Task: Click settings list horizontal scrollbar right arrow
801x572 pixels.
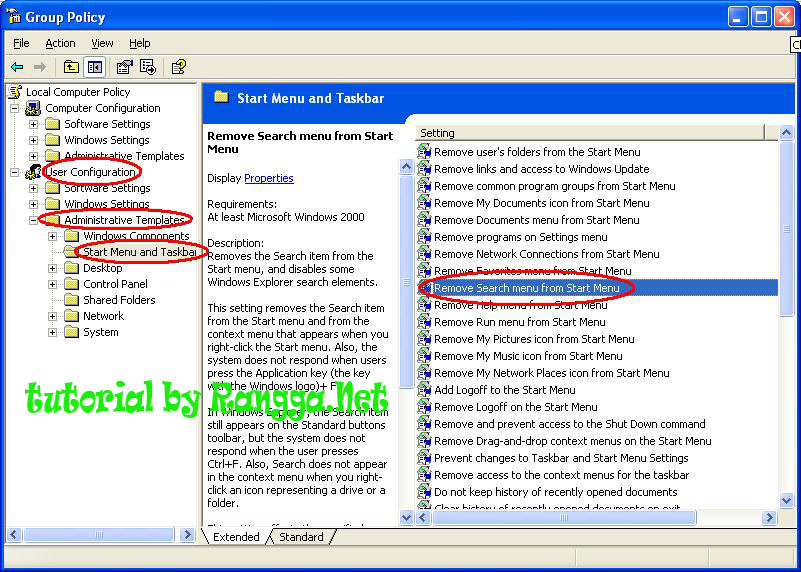Action: click(769, 518)
